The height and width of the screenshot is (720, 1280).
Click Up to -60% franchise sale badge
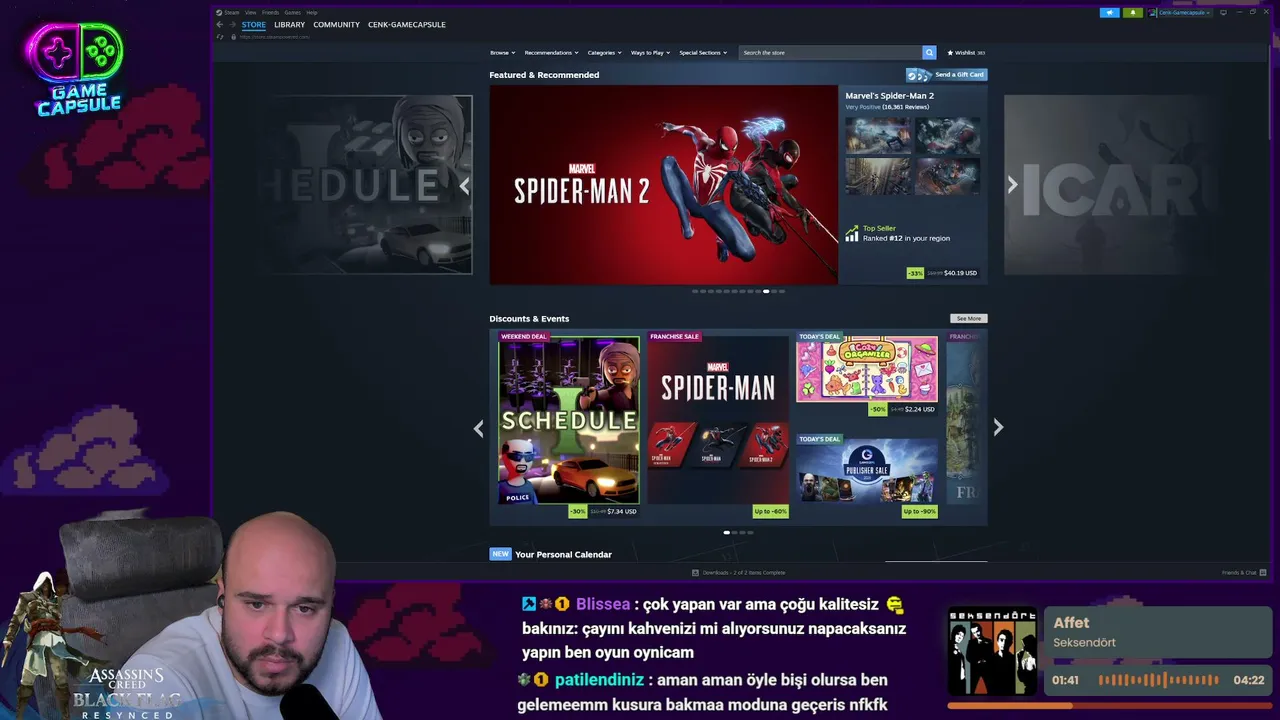[770, 512]
